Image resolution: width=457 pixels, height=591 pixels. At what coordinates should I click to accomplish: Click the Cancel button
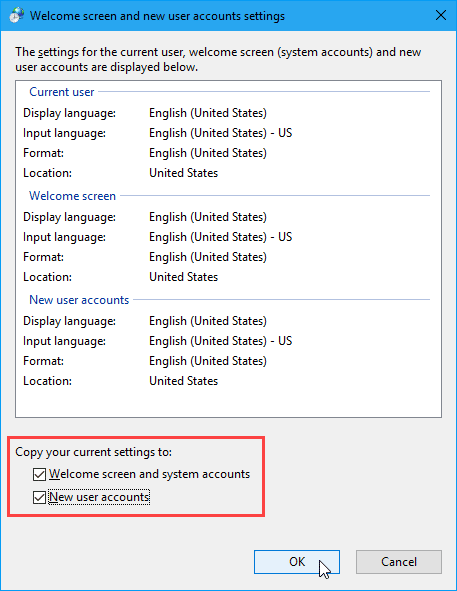click(399, 562)
